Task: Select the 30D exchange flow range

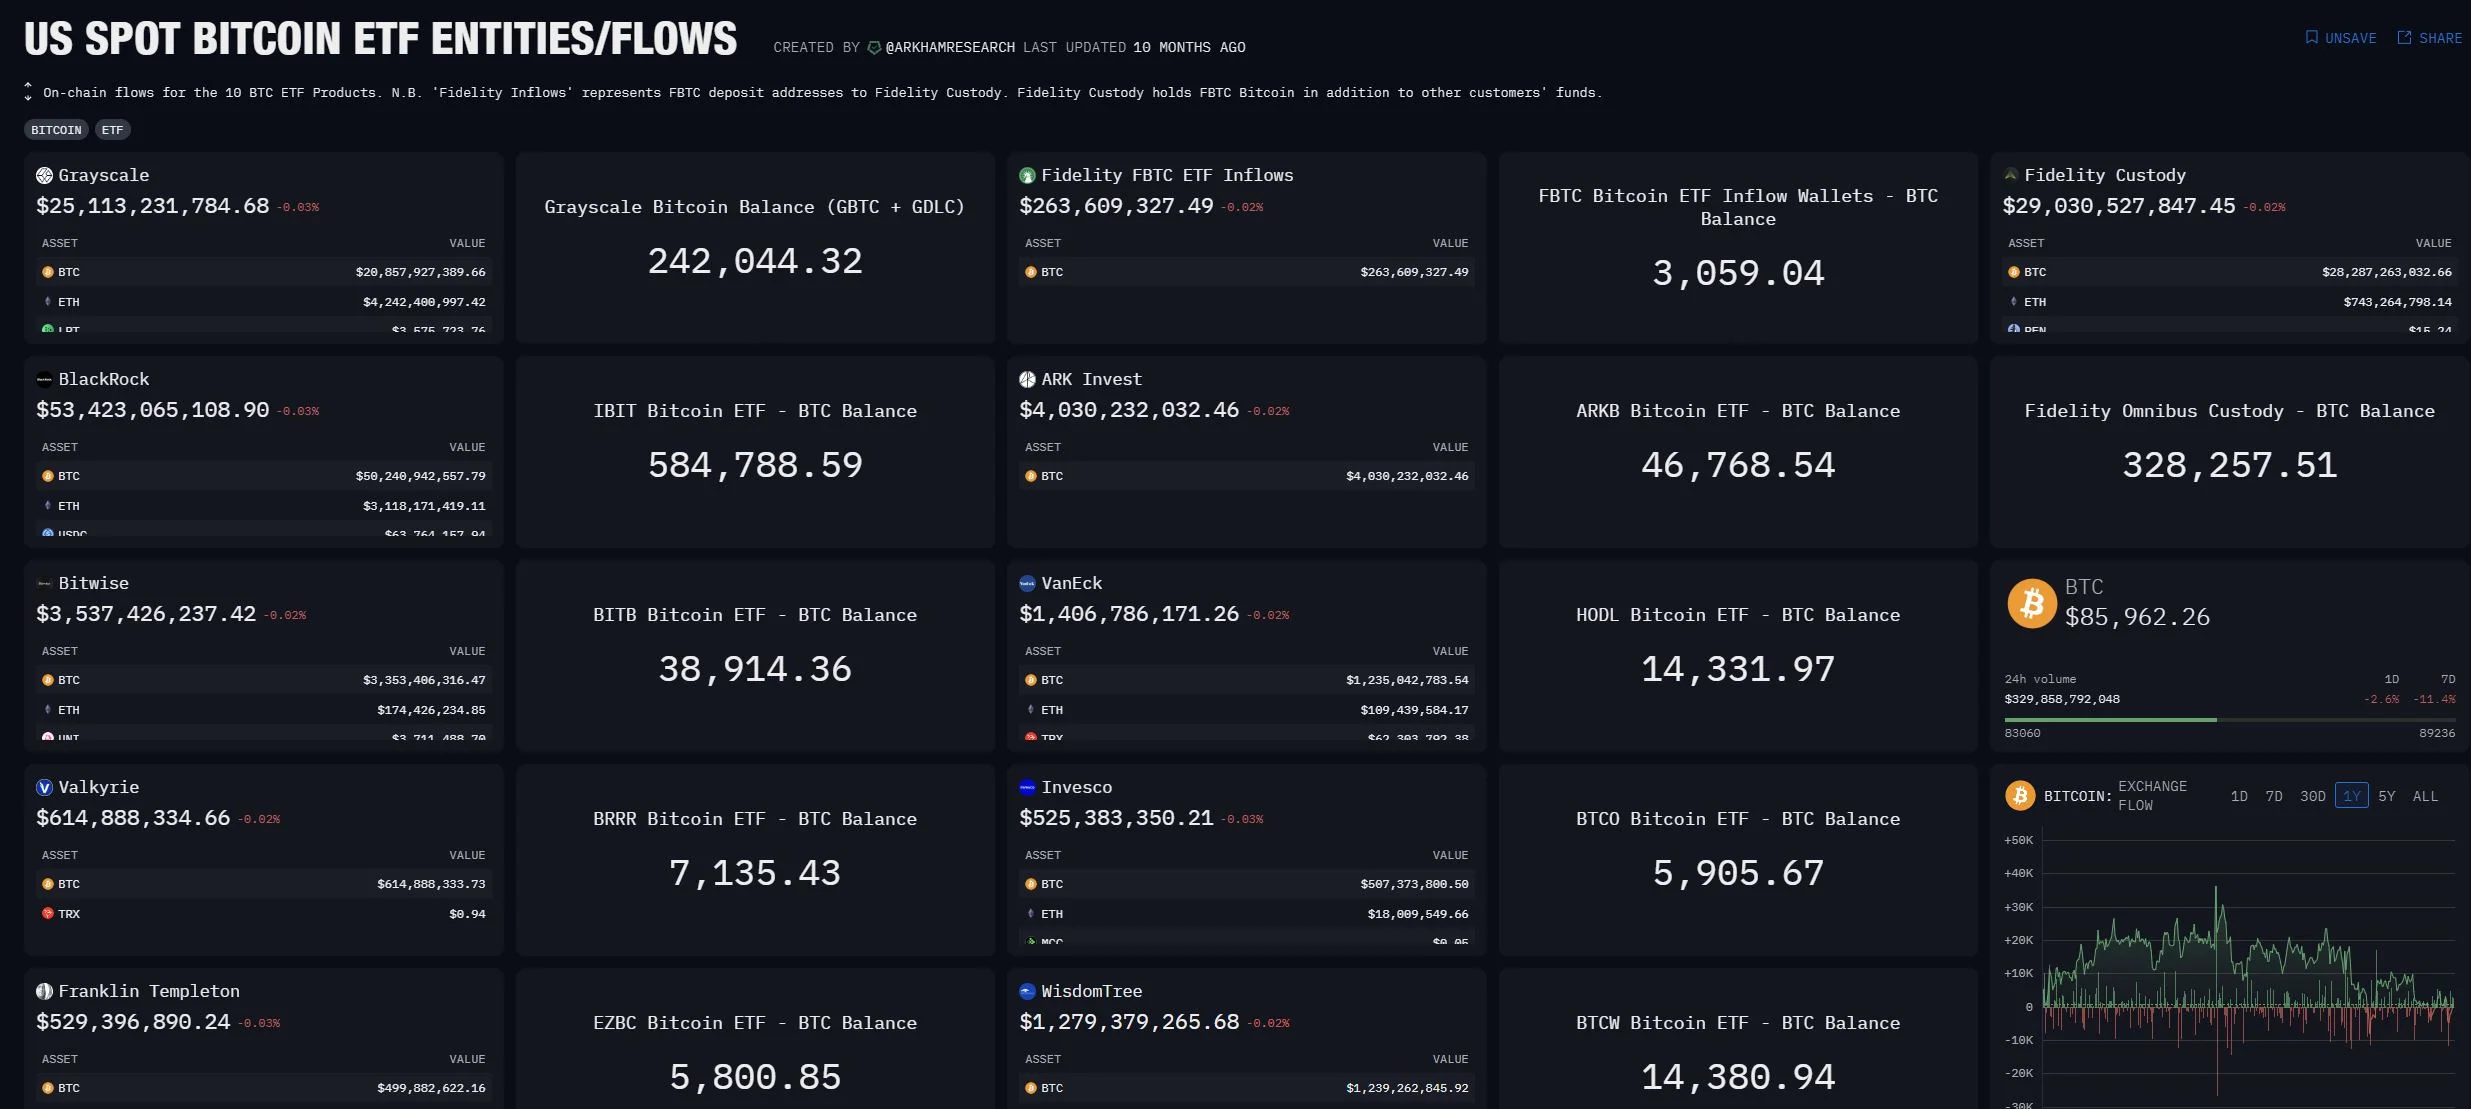Action: click(2312, 797)
